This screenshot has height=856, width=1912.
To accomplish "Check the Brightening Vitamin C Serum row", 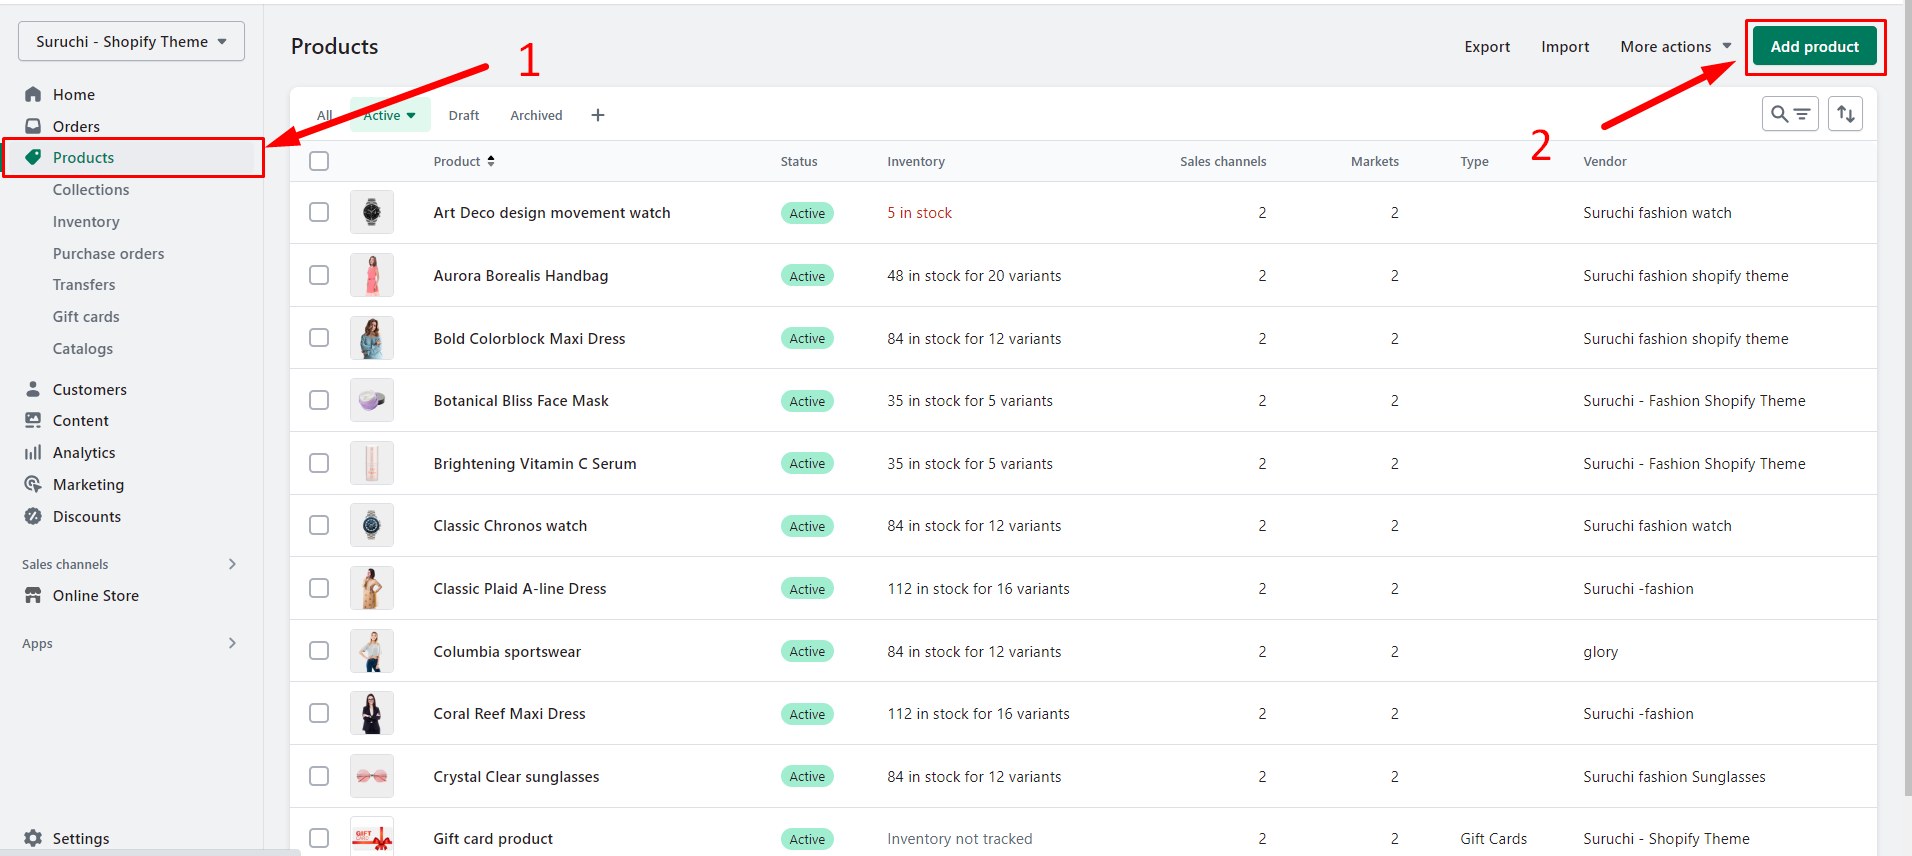I will 319,463.
